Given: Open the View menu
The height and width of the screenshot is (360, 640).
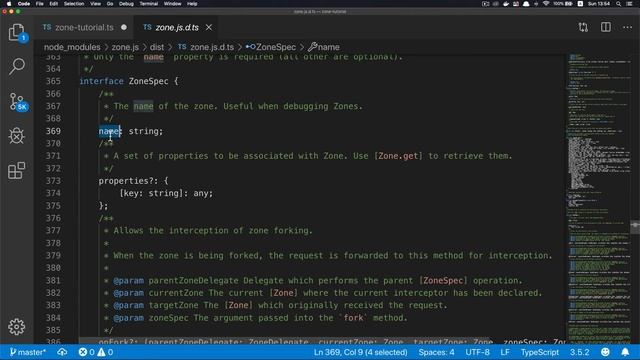Looking at the screenshot, I should 96,4.
